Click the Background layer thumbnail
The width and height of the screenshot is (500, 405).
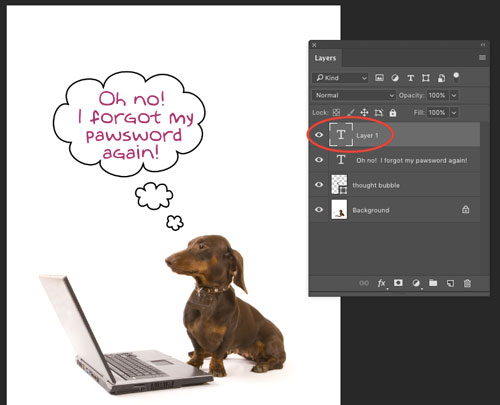(339, 210)
